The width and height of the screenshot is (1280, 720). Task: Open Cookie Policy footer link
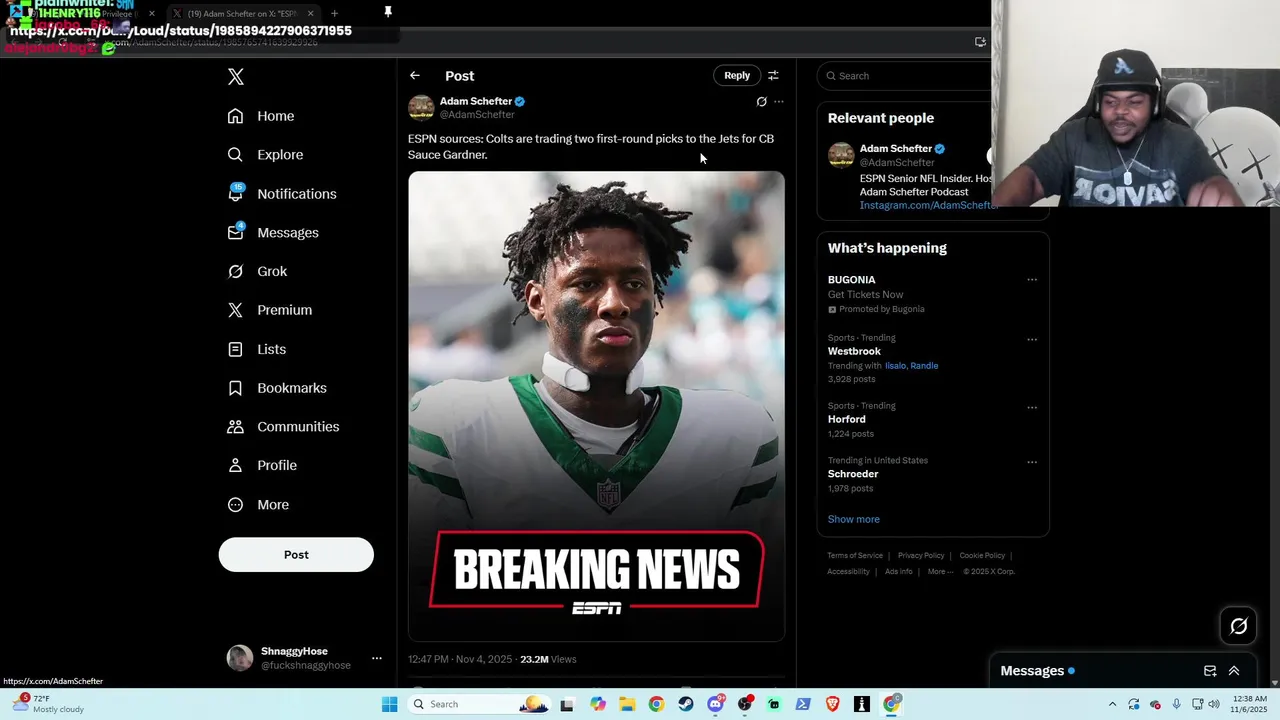click(982, 556)
